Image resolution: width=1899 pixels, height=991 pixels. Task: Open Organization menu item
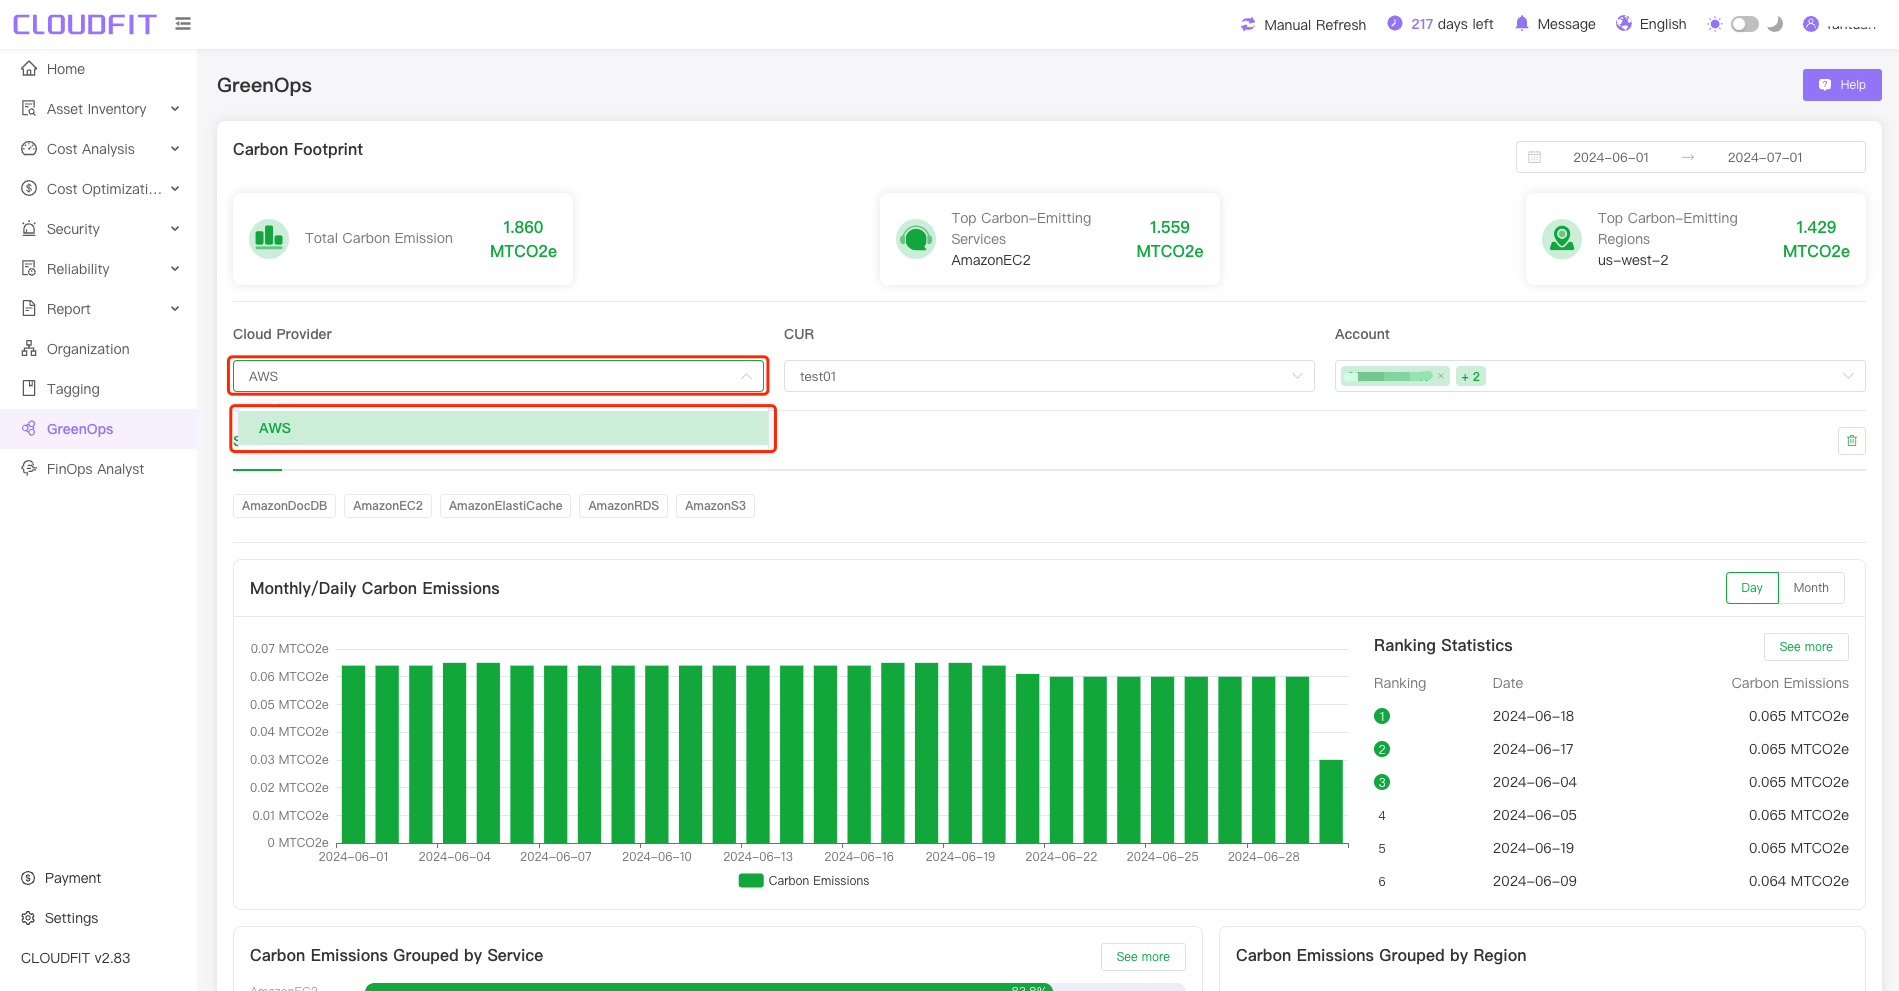point(98,349)
